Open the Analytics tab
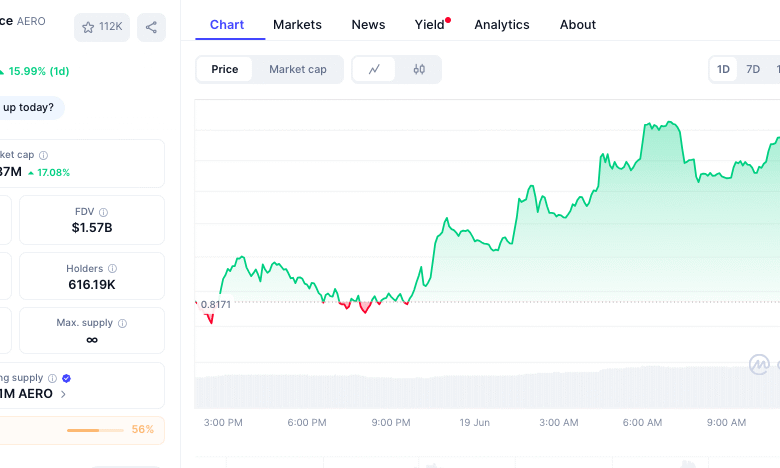The height and width of the screenshot is (468, 780). pyautogui.click(x=501, y=24)
